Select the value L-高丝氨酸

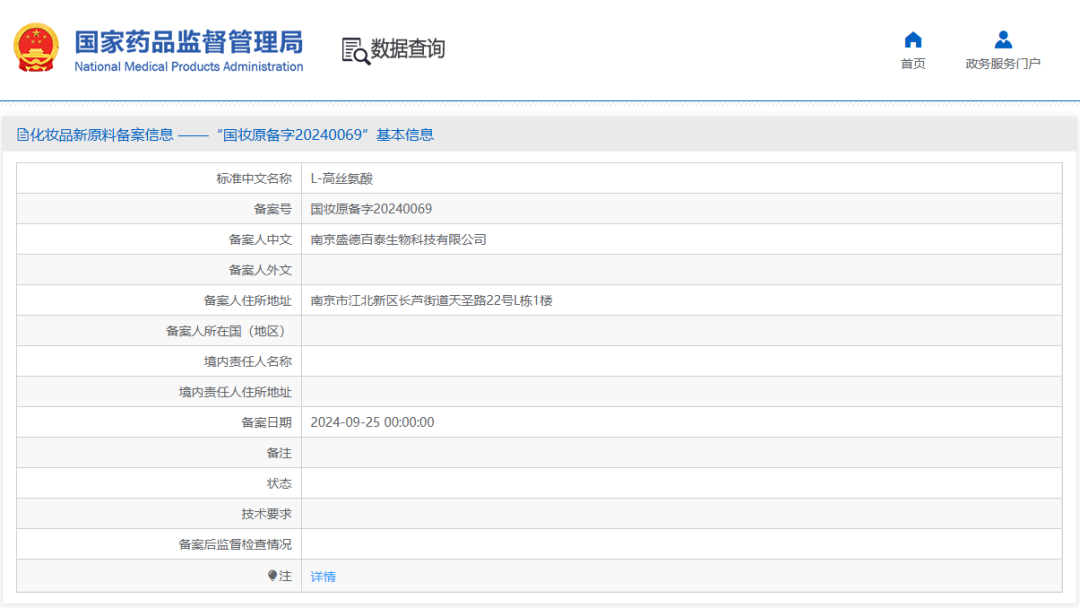(x=342, y=178)
